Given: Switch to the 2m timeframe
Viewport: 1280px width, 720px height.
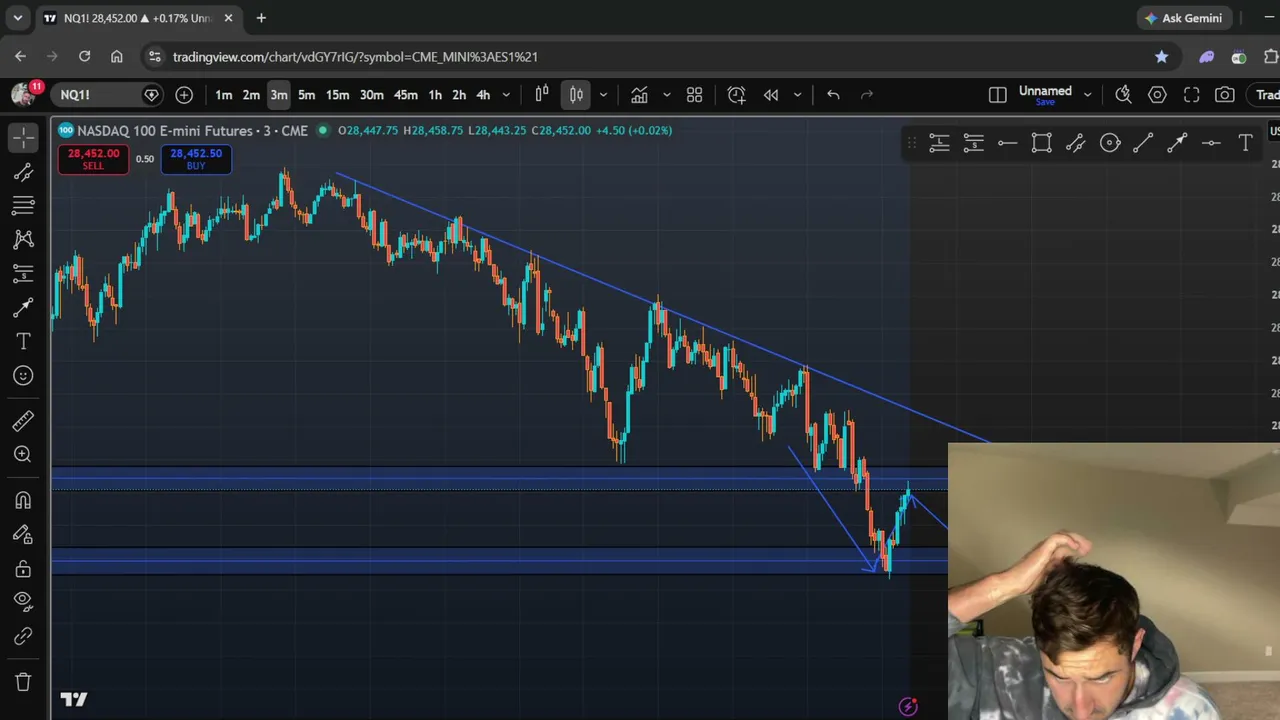Looking at the screenshot, I should tap(251, 95).
